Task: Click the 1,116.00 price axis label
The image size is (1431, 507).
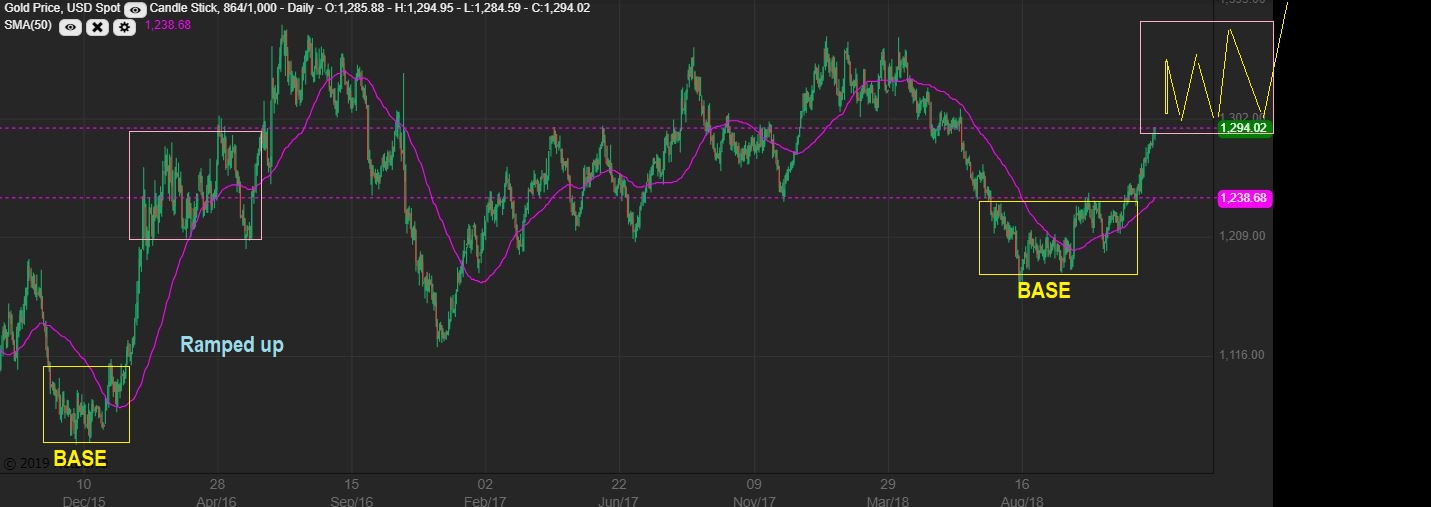Action: point(1242,355)
